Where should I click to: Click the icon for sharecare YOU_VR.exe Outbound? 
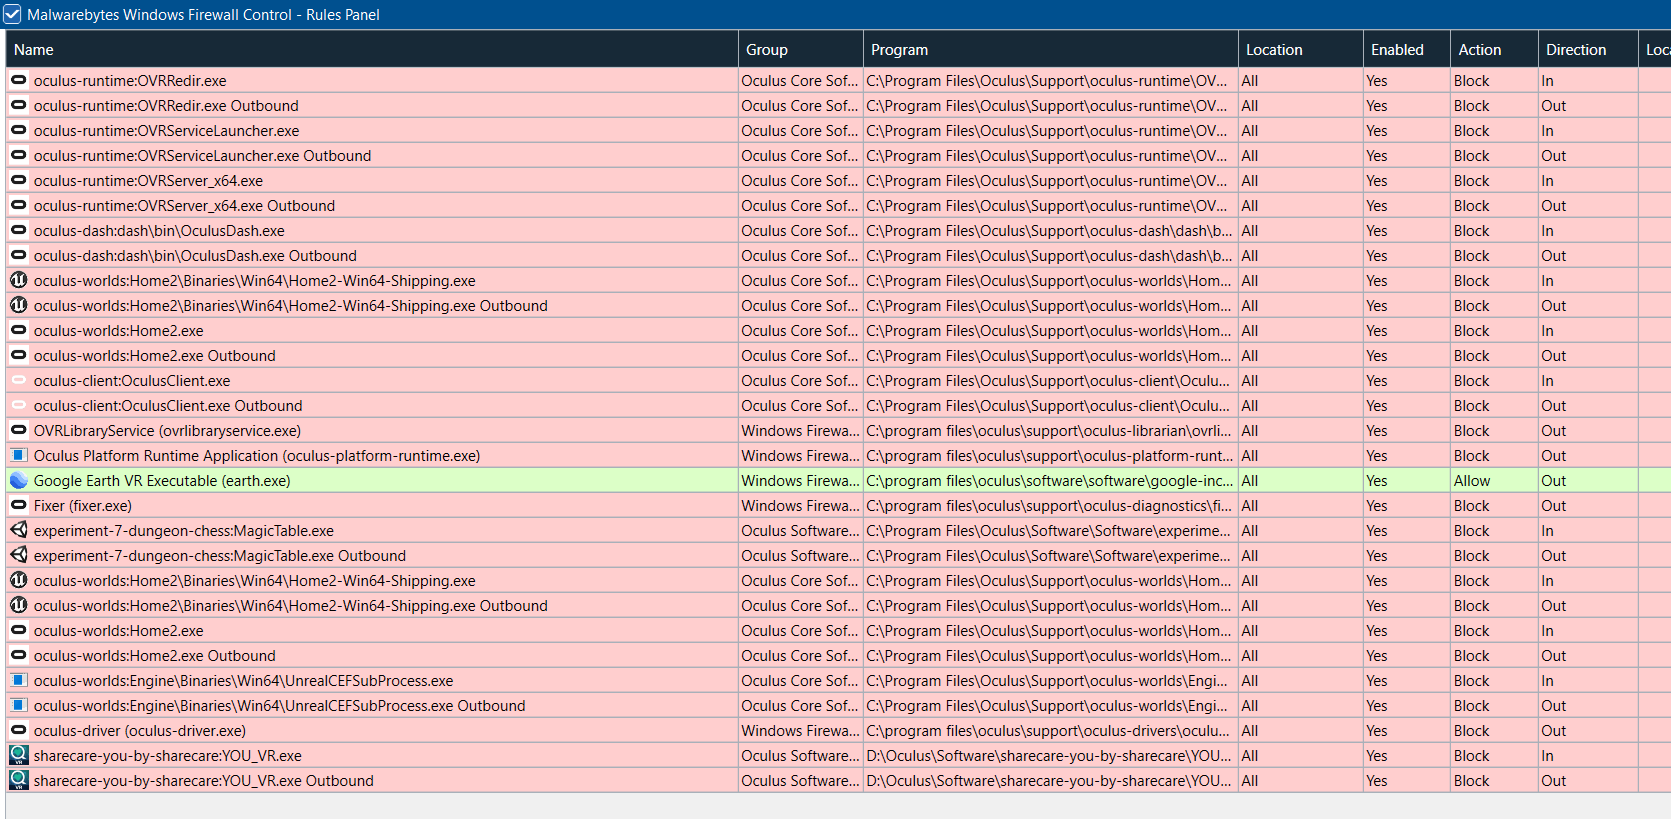(18, 780)
